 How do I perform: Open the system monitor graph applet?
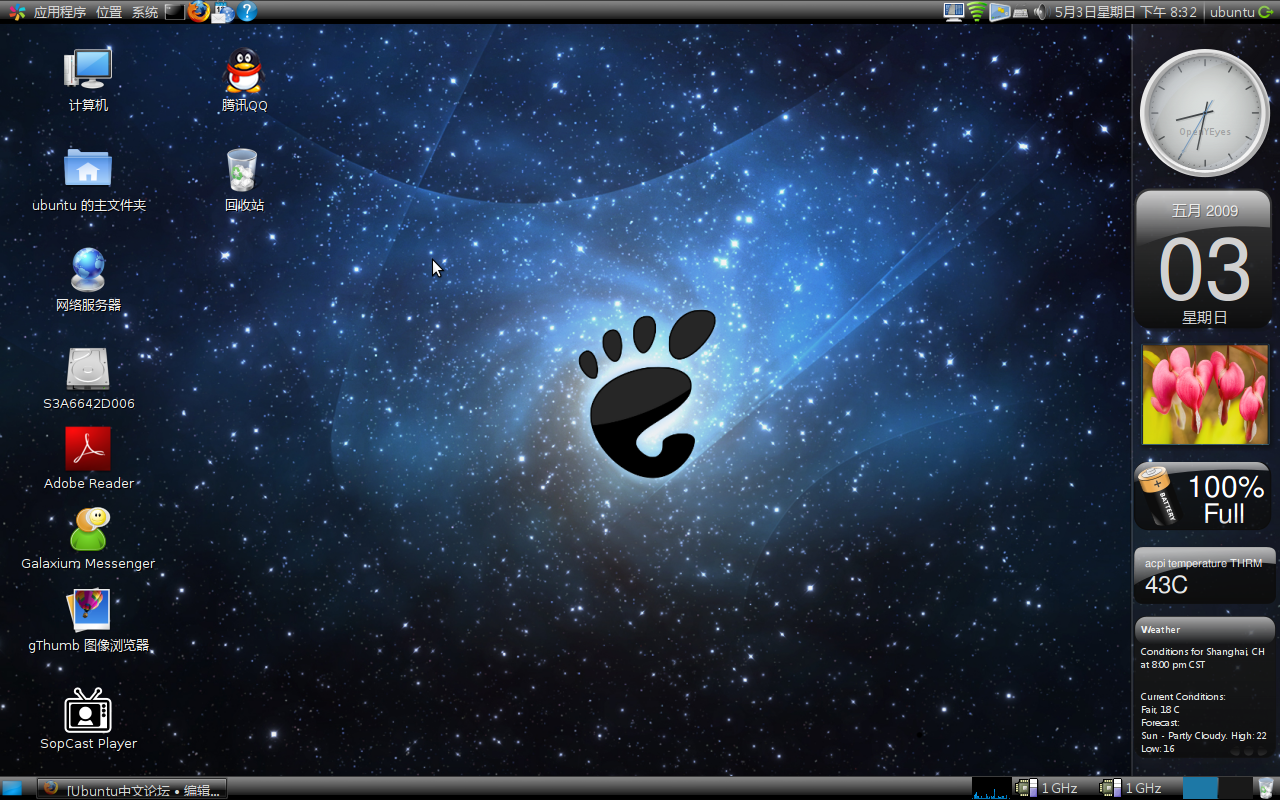(x=991, y=788)
